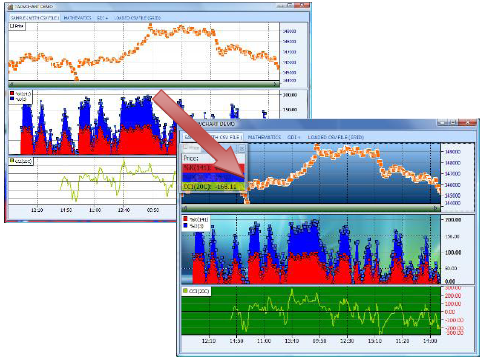The width and height of the screenshot is (480, 360).
Task: Click red %K legend swatch in back window
Action: coord(12,94)
